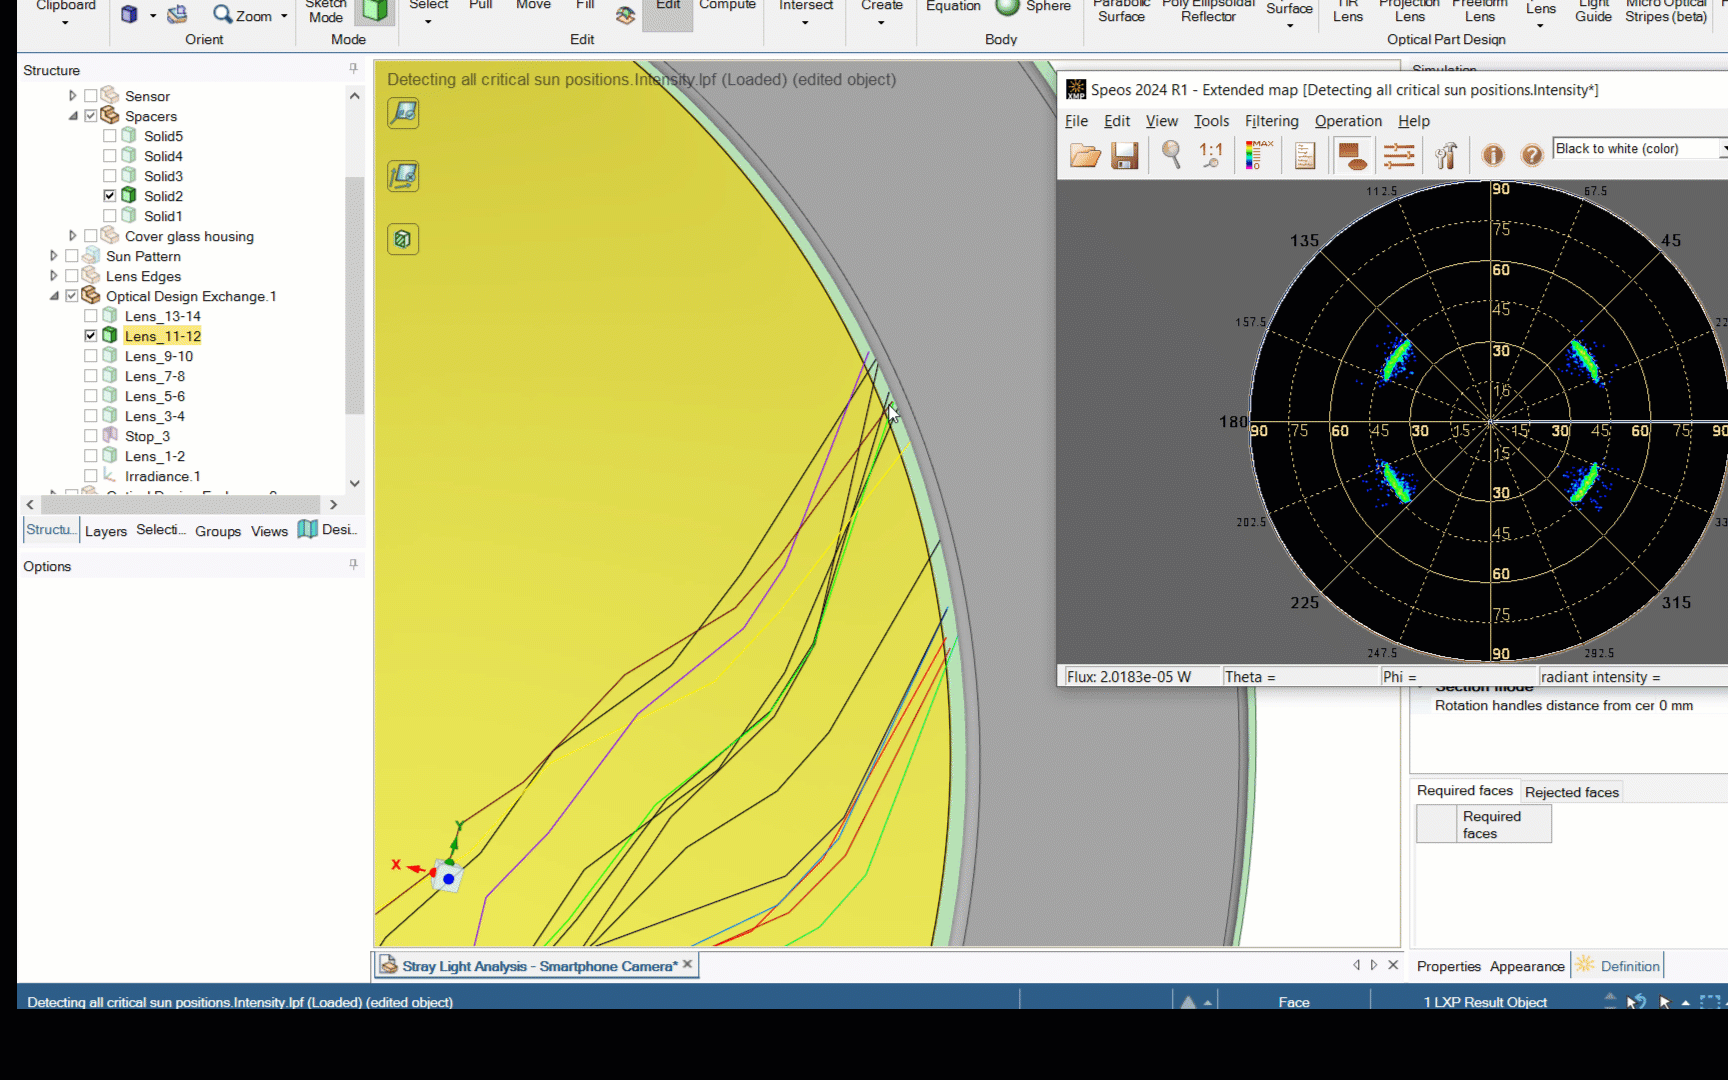Viewport: 1728px width, 1080px height.
Task: Open the Zoom dropdown arrow
Action: coord(284,16)
